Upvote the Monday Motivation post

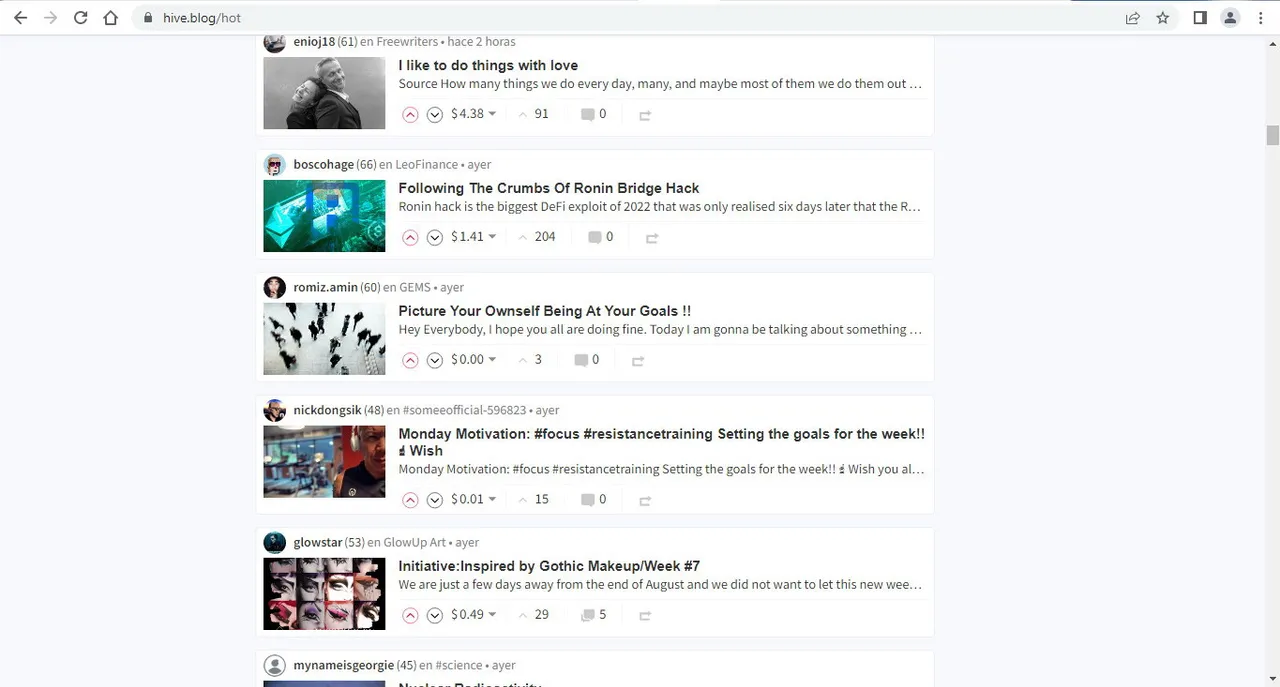[x=410, y=500]
